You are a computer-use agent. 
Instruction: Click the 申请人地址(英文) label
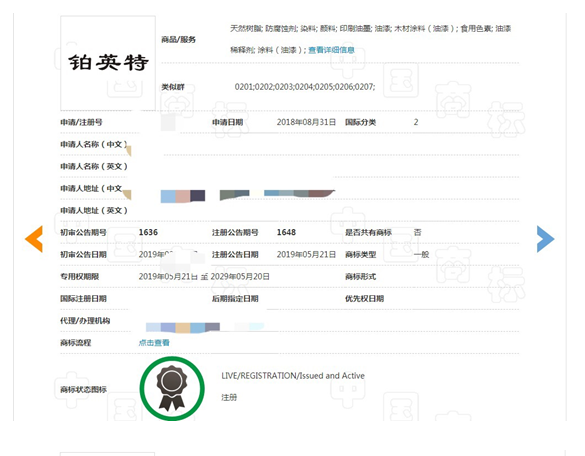(x=94, y=210)
